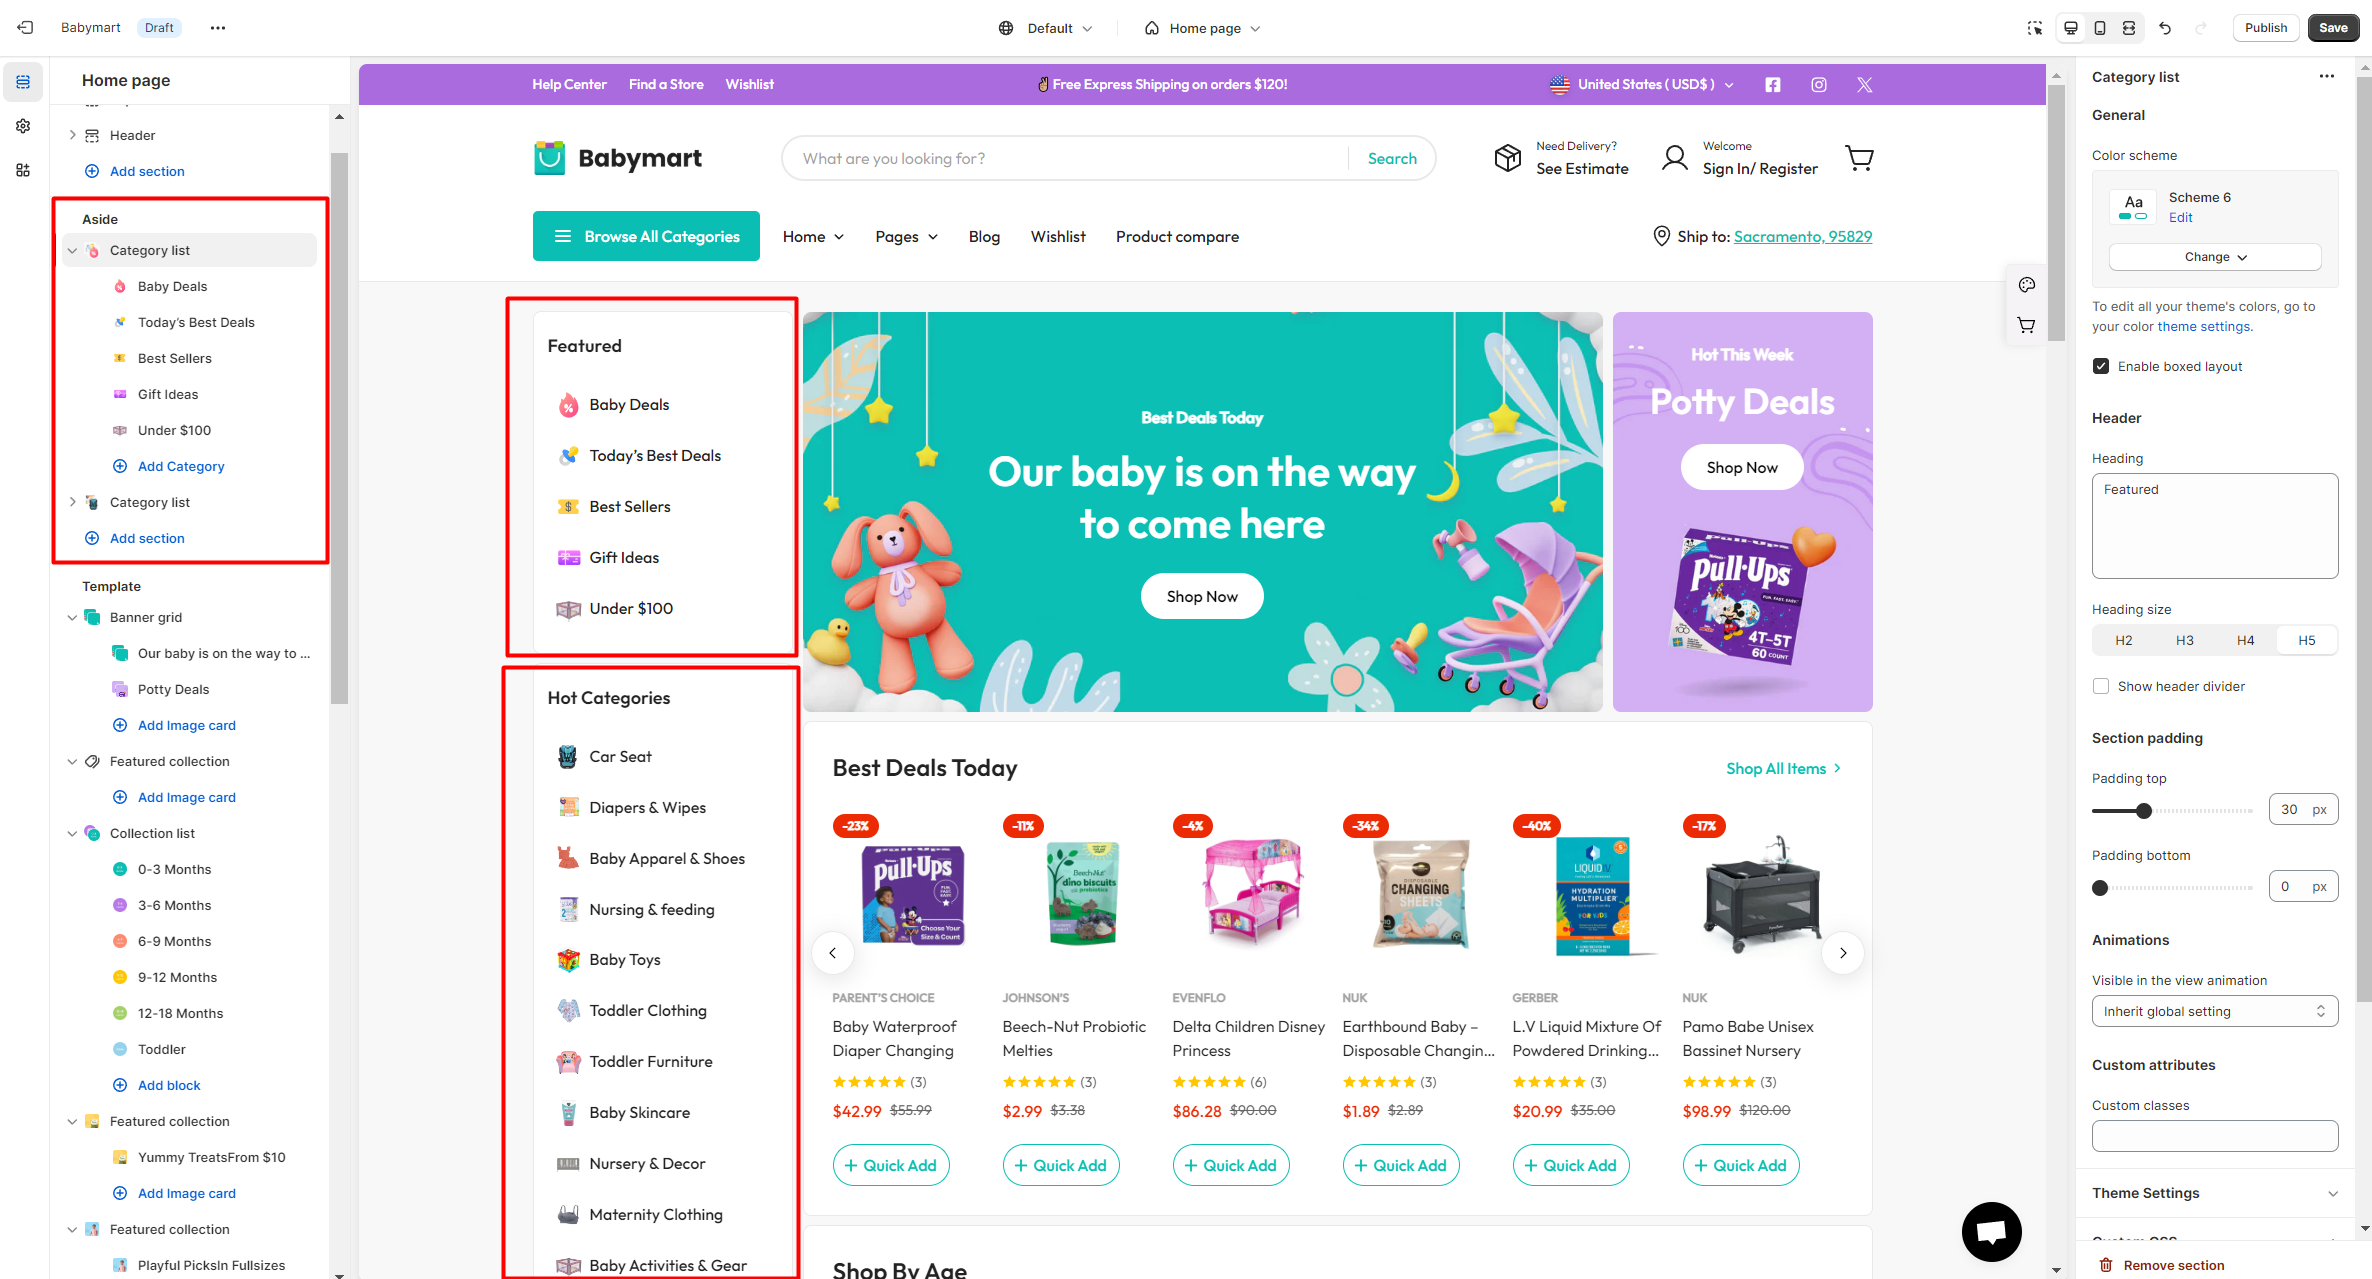The image size is (2372, 1279).
Task: Activate the inspector selection tool icon
Action: coord(2035,28)
